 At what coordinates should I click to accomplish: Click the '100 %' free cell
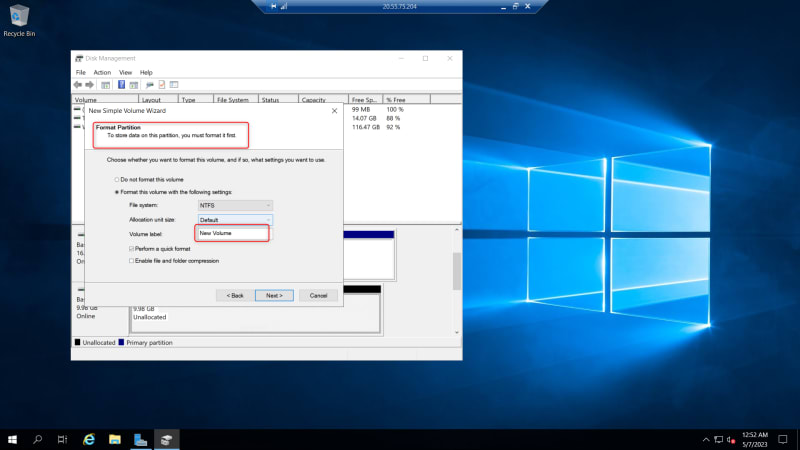[395, 109]
